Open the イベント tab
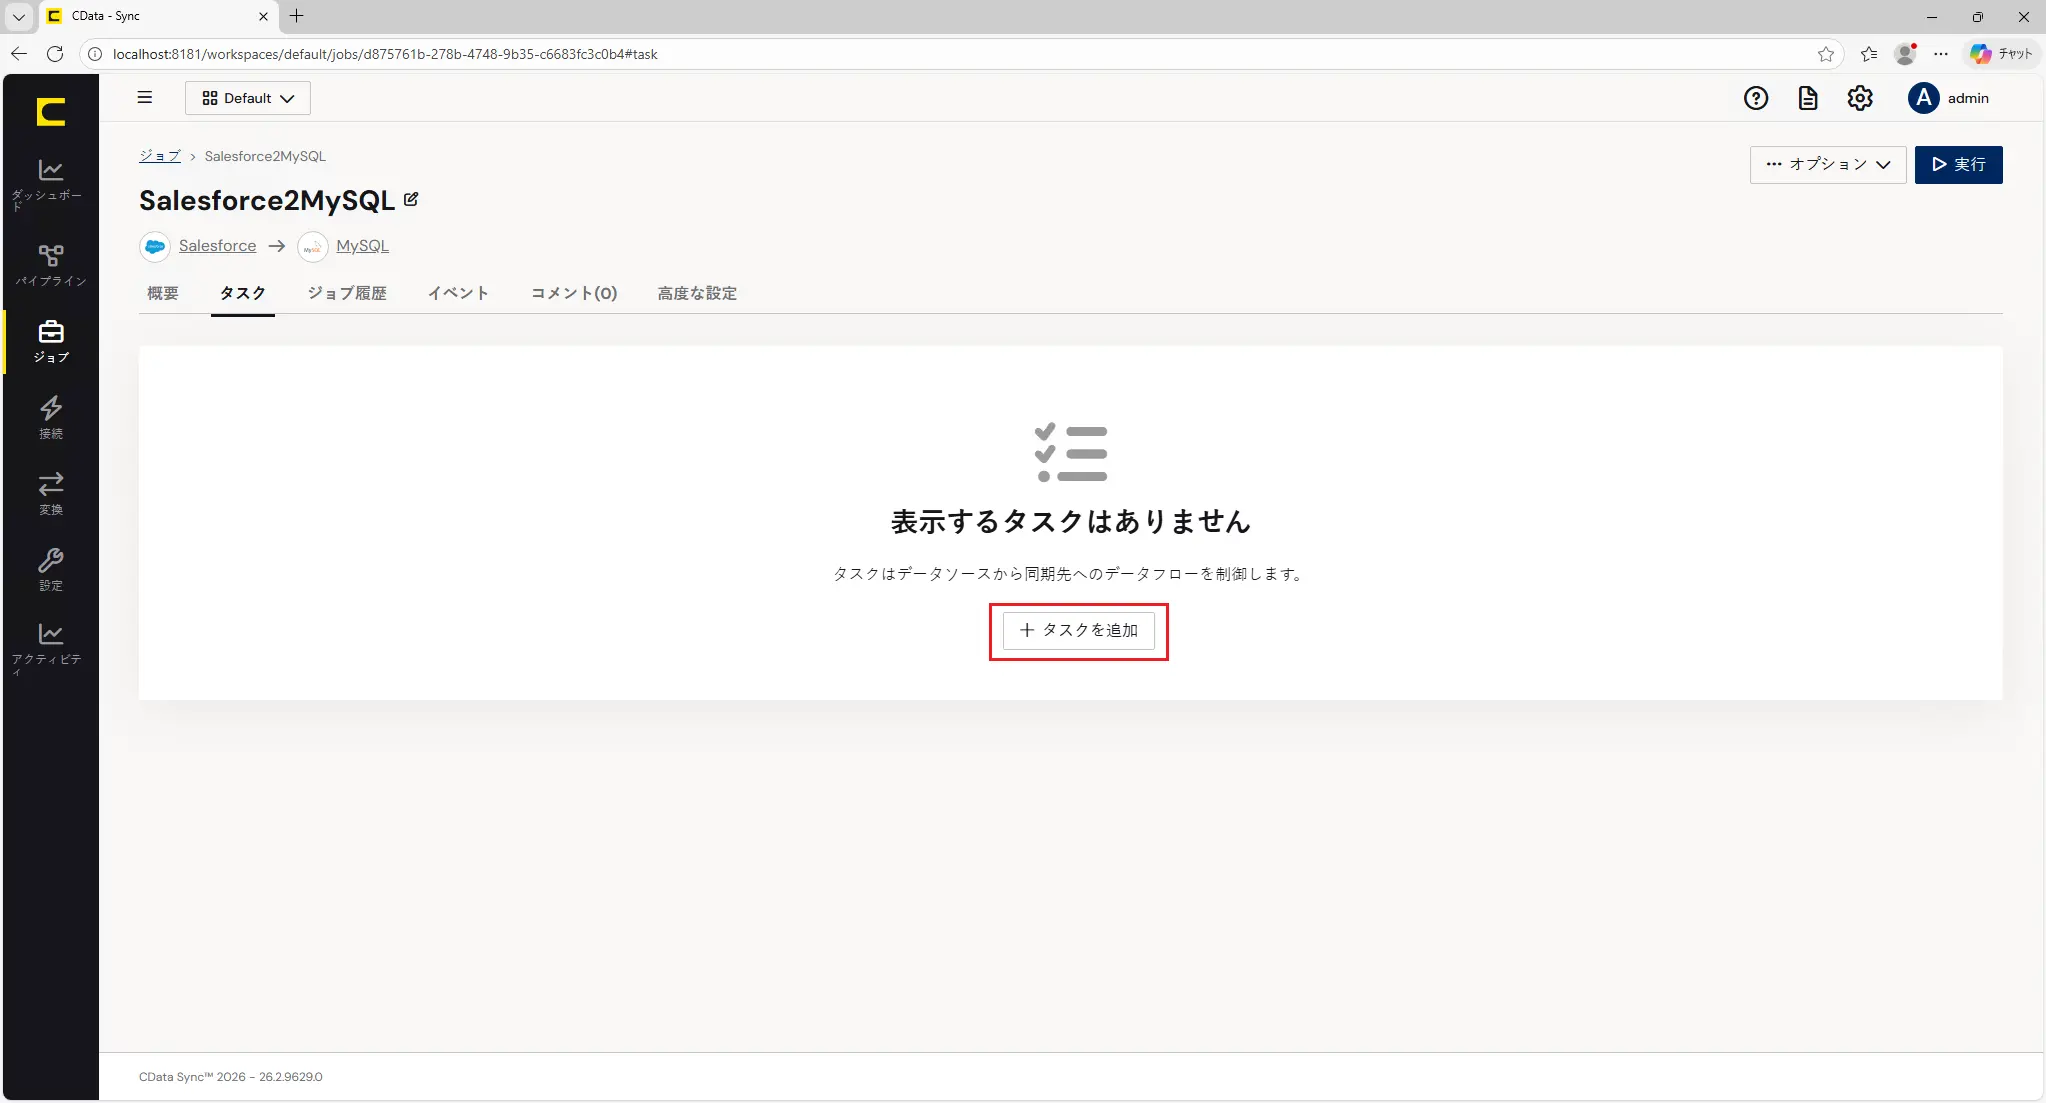Viewport: 2046px width, 1103px height. point(459,293)
